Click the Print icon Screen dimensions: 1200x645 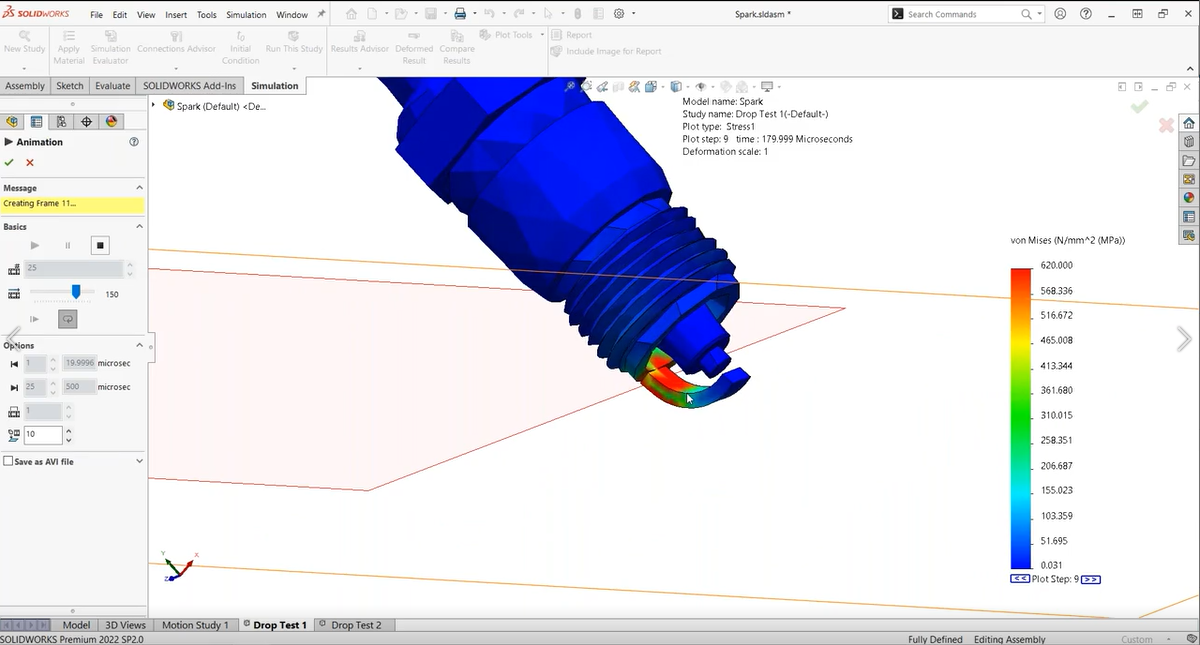(460, 14)
